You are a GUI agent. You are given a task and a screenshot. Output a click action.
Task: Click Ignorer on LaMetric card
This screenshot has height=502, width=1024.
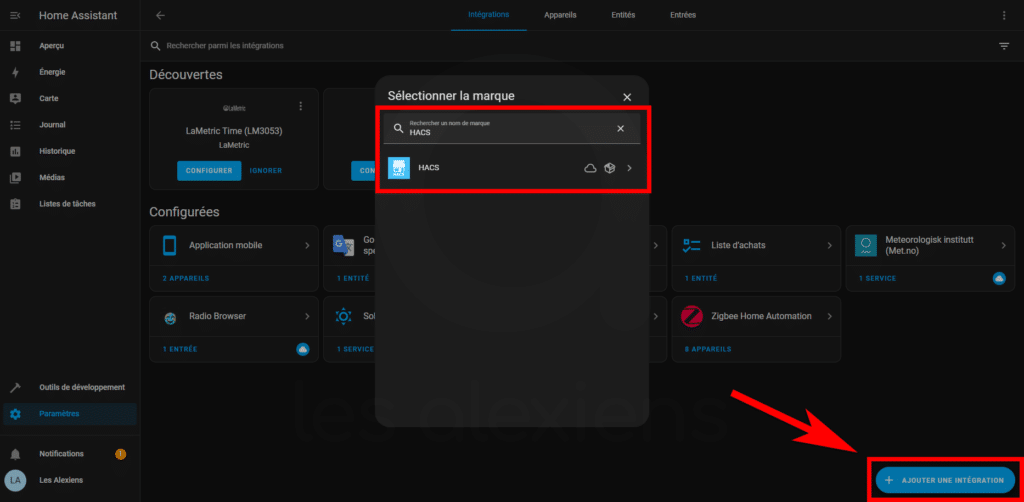tap(266, 171)
